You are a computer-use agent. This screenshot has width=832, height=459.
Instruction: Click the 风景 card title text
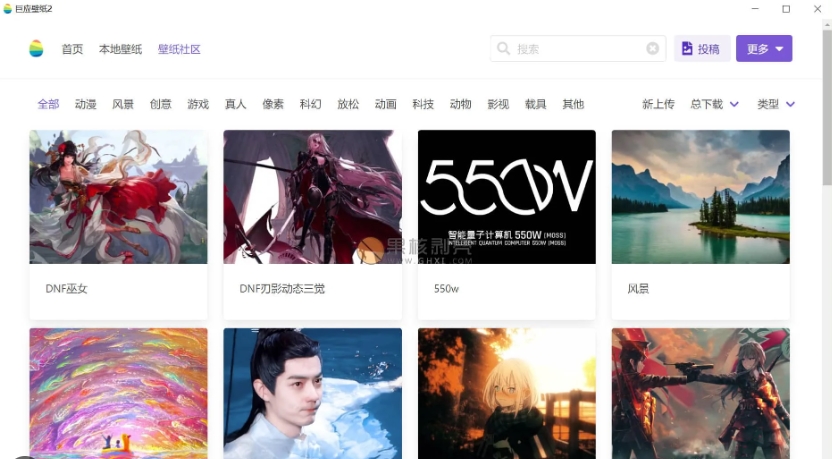click(638, 289)
